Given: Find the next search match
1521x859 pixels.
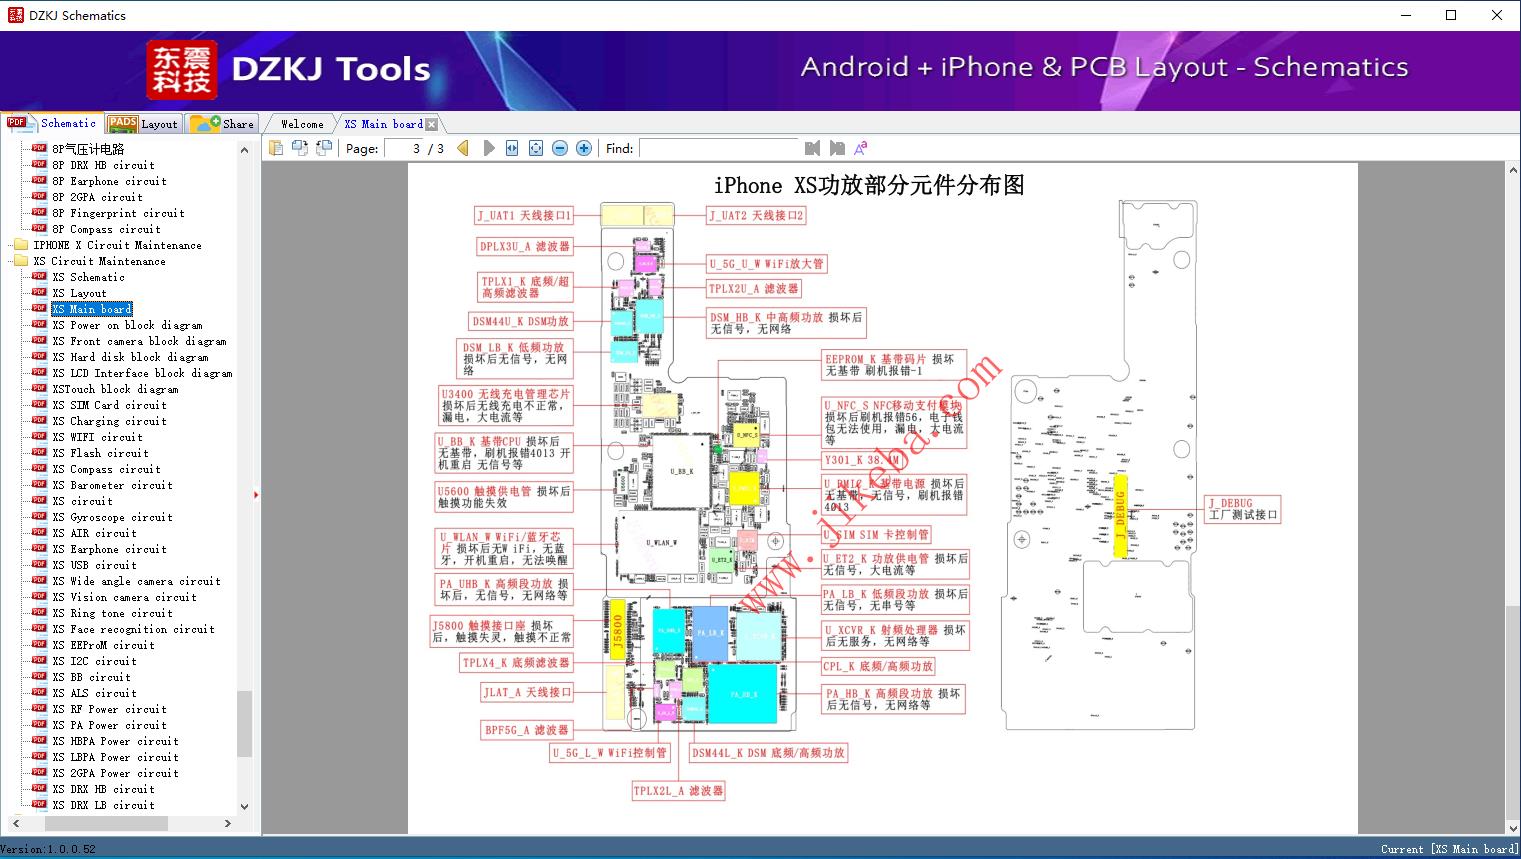Looking at the screenshot, I should 836,148.
